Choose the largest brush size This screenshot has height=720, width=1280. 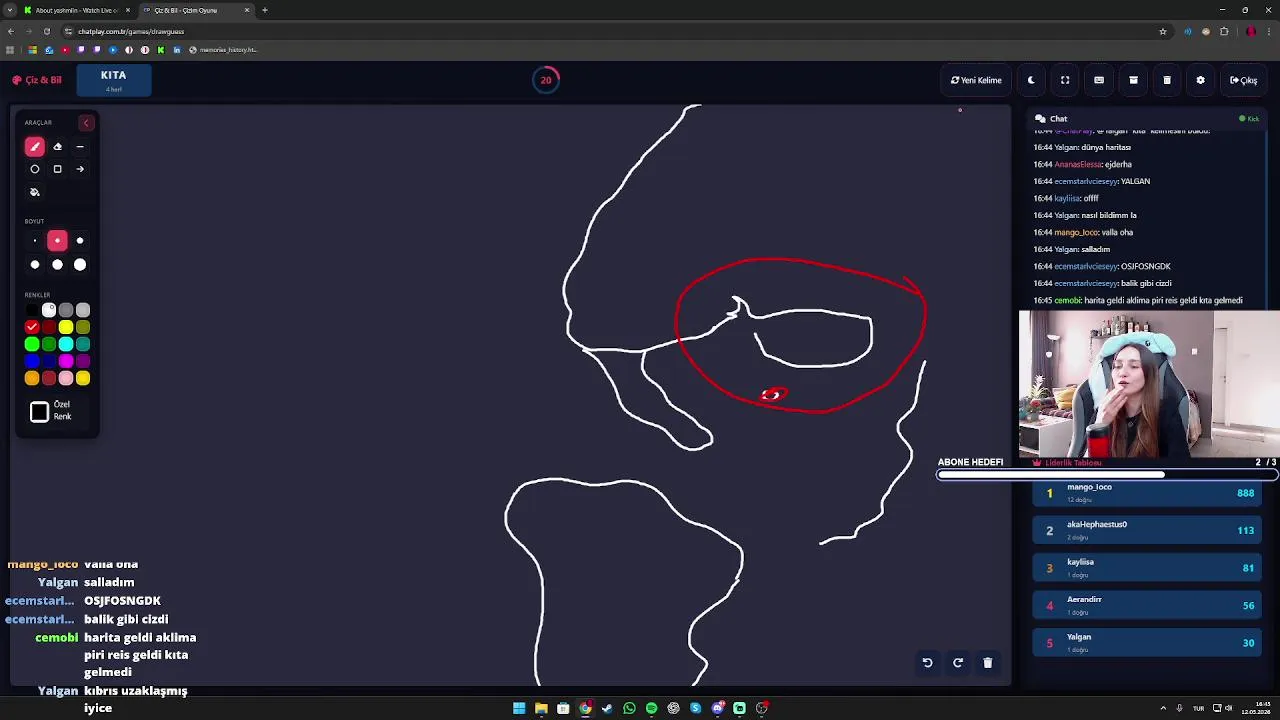coord(80,265)
